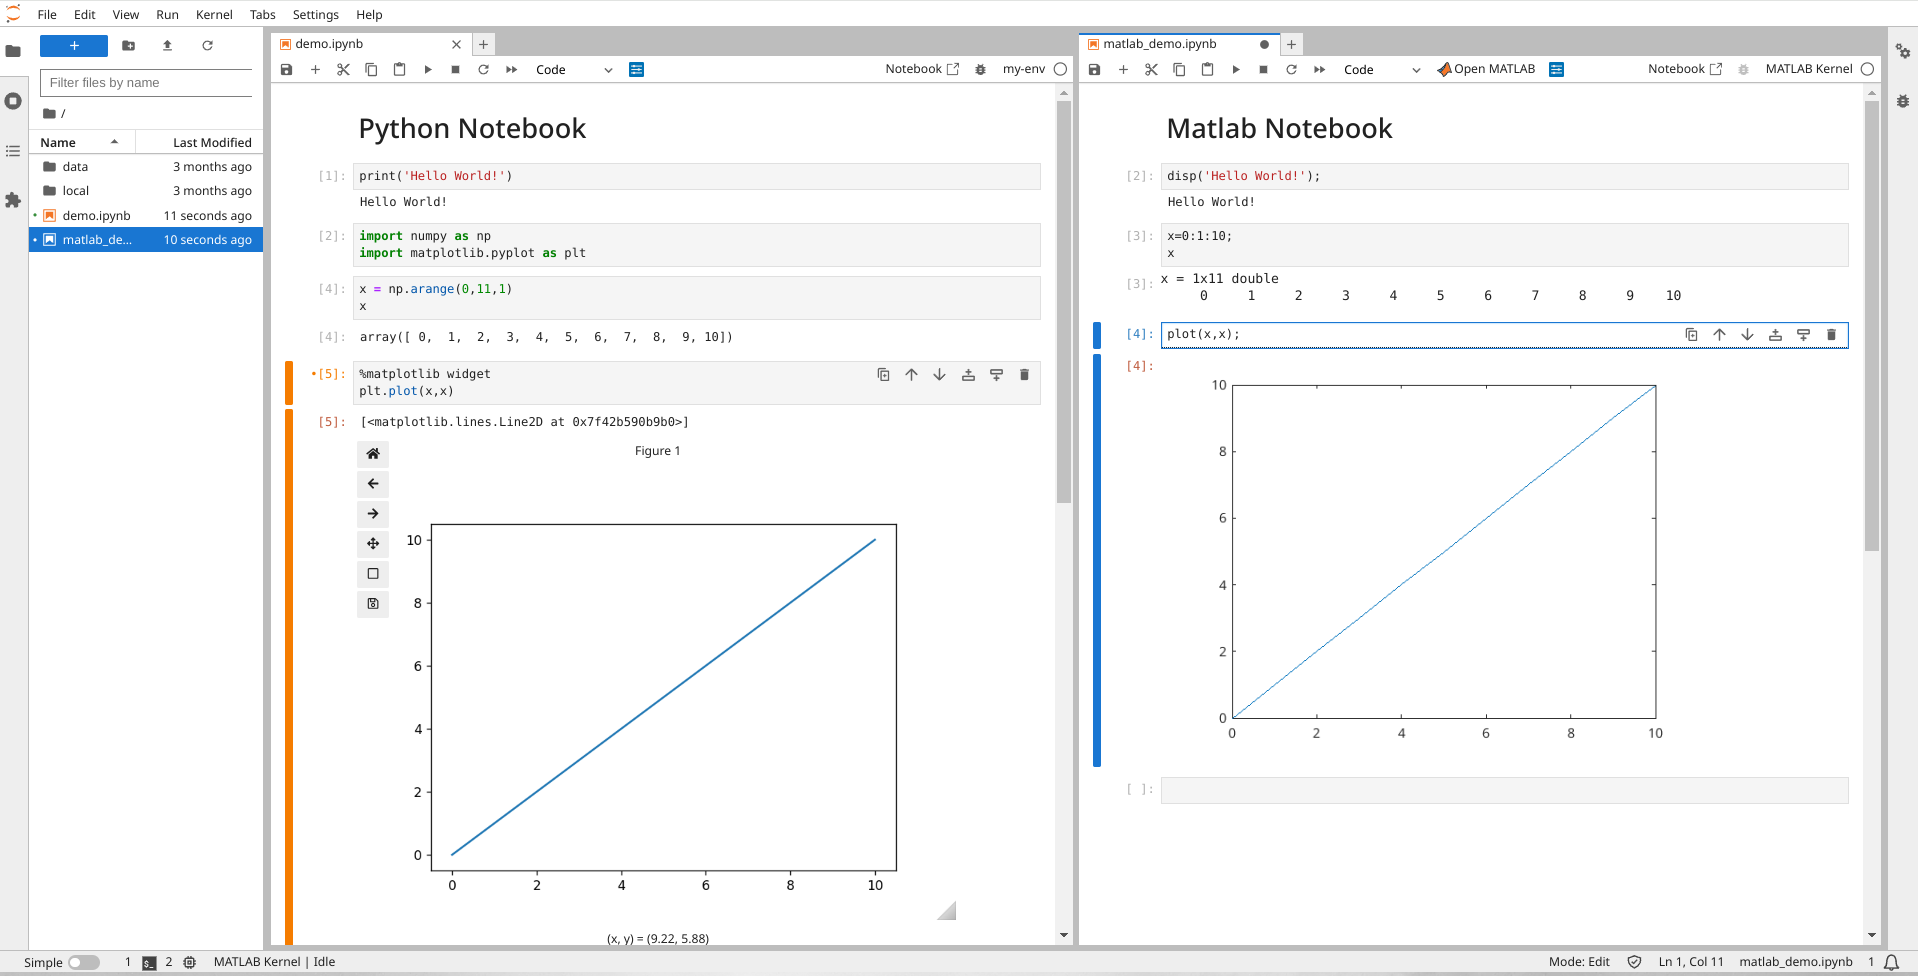The width and height of the screenshot is (1918, 976).
Task: Close the demo.ipynb tab
Action: click(x=456, y=44)
